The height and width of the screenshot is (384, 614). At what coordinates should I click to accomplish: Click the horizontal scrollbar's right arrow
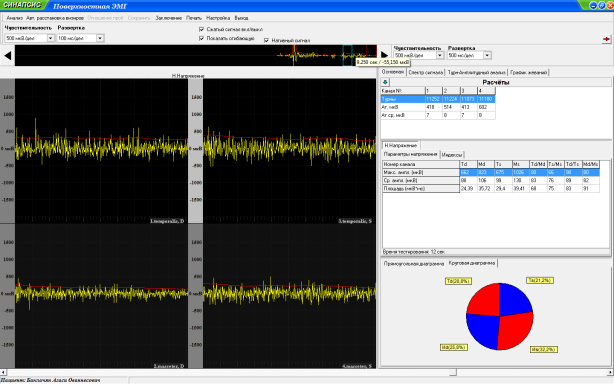[610, 372]
